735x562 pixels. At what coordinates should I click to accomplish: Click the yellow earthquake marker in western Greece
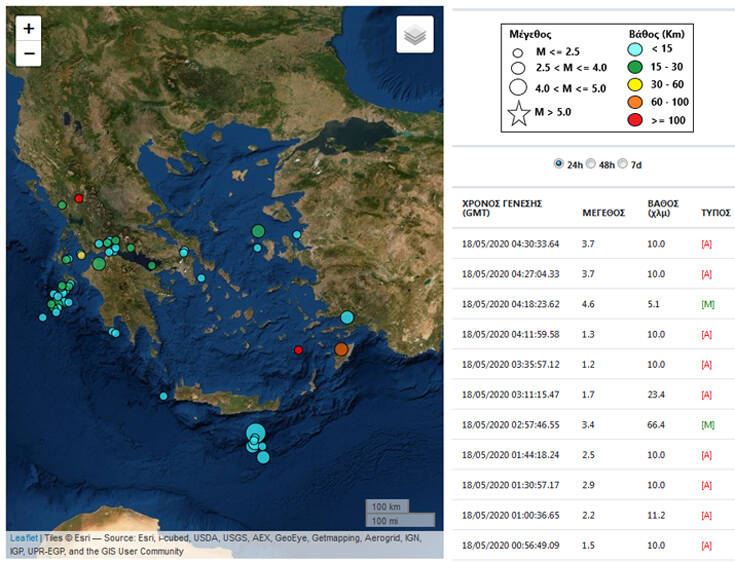[x=81, y=256]
